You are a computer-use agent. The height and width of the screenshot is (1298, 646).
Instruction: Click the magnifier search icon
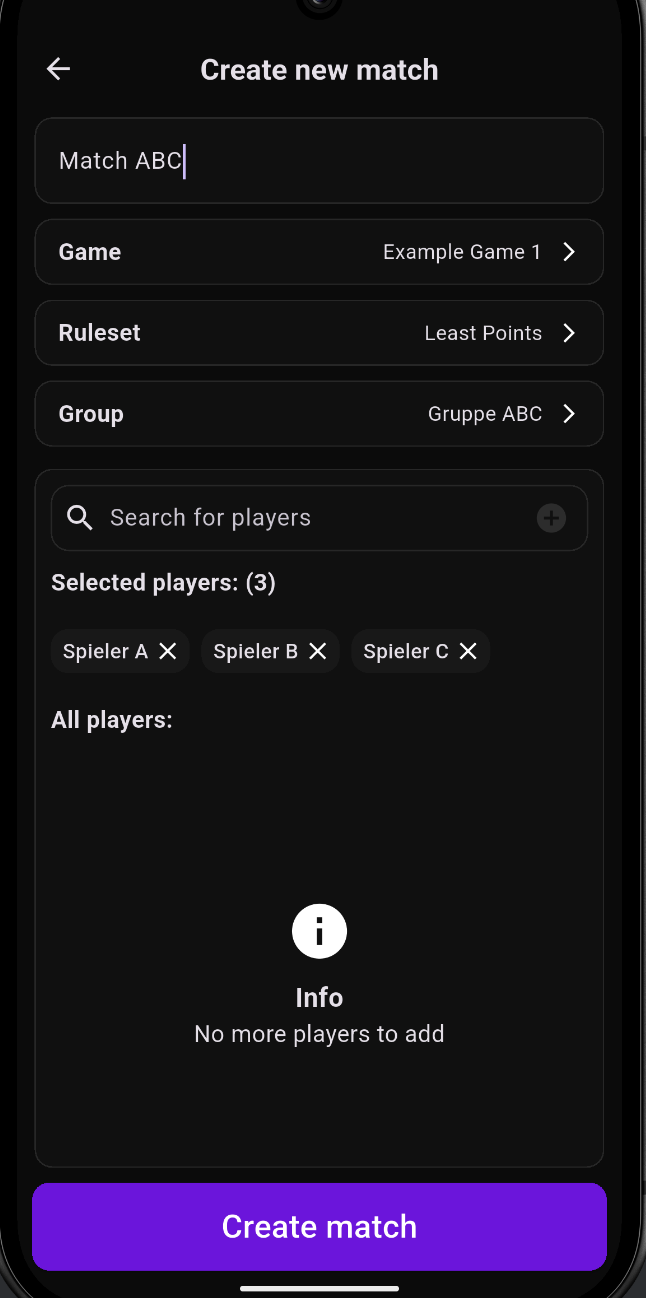click(80, 517)
